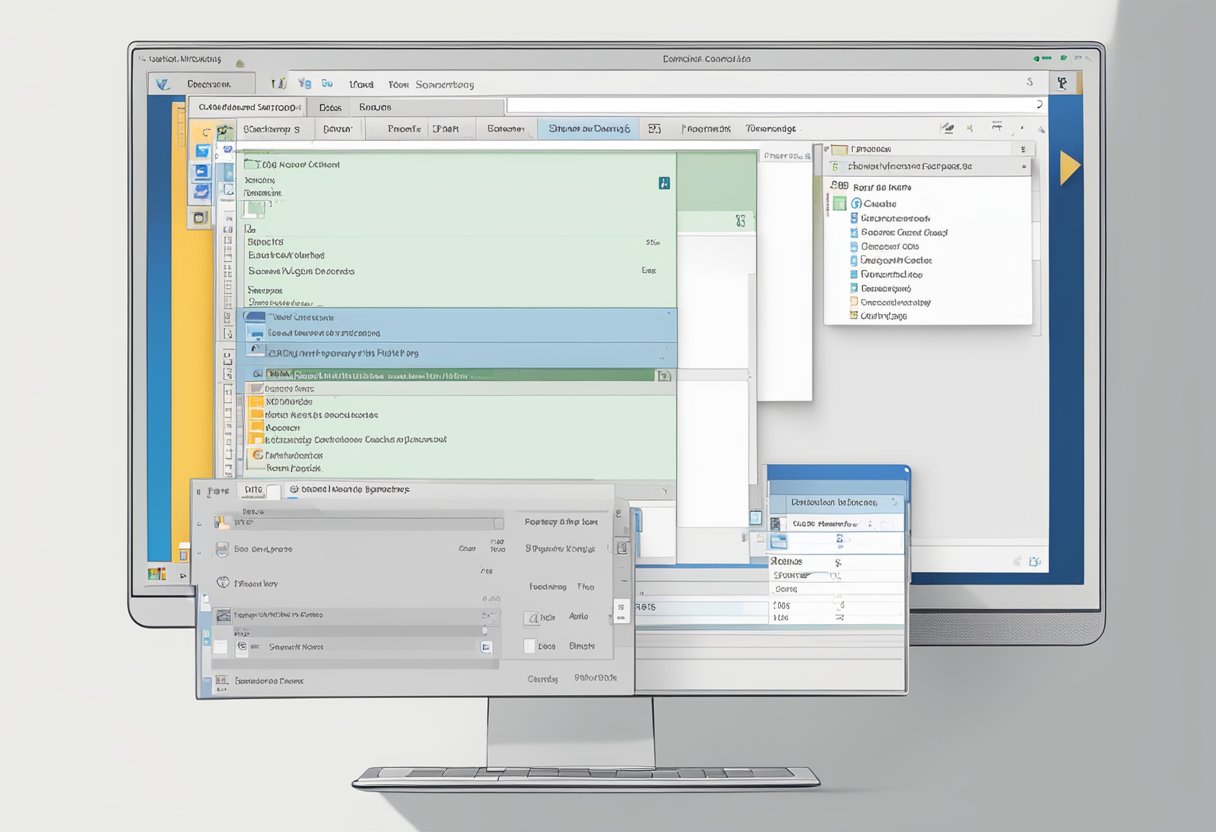Click the bottom-left text button in gray dialog's right column
Viewport: 1216px width, 832px height.
[542, 678]
